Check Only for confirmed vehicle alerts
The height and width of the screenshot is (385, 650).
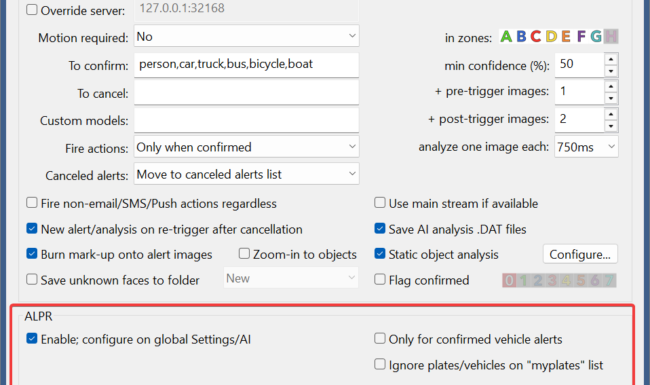pos(380,339)
